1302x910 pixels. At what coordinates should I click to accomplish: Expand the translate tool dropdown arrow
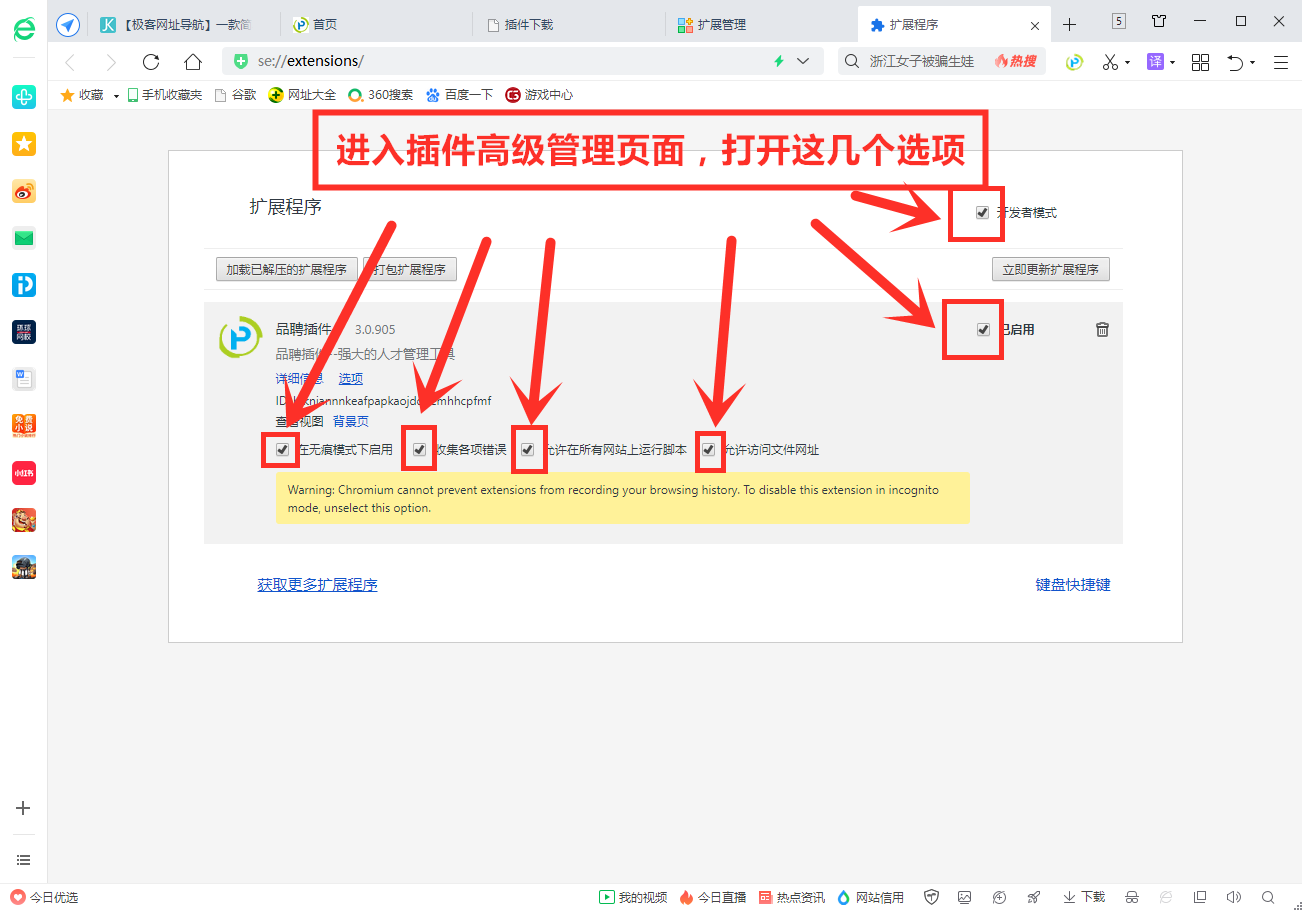click(x=1172, y=61)
